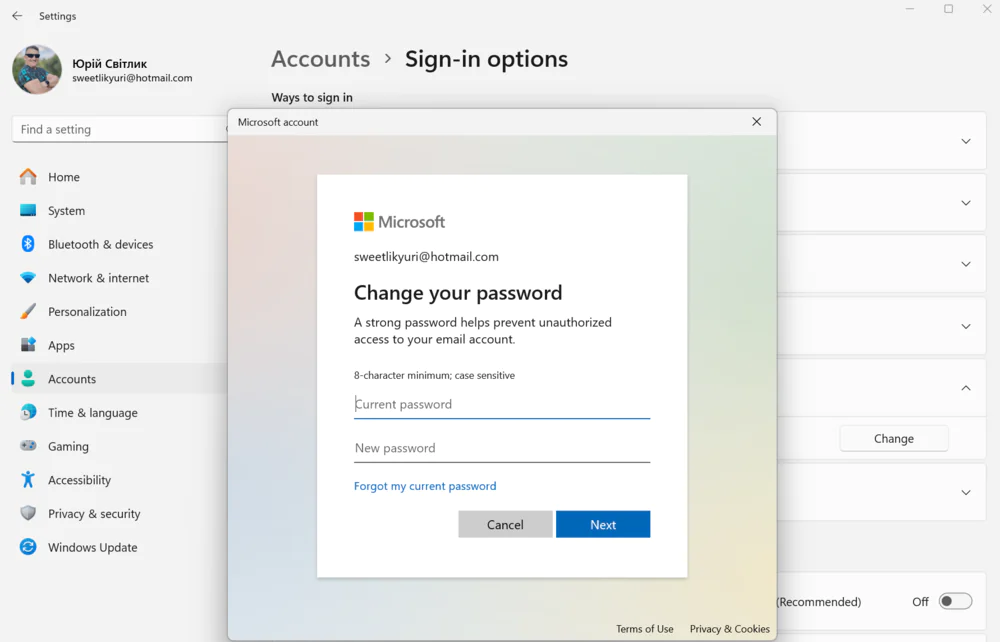Toggle the Recommended switch currently Off
Image resolution: width=1000 pixels, height=642 pixels.
click(x=955, y=601)
